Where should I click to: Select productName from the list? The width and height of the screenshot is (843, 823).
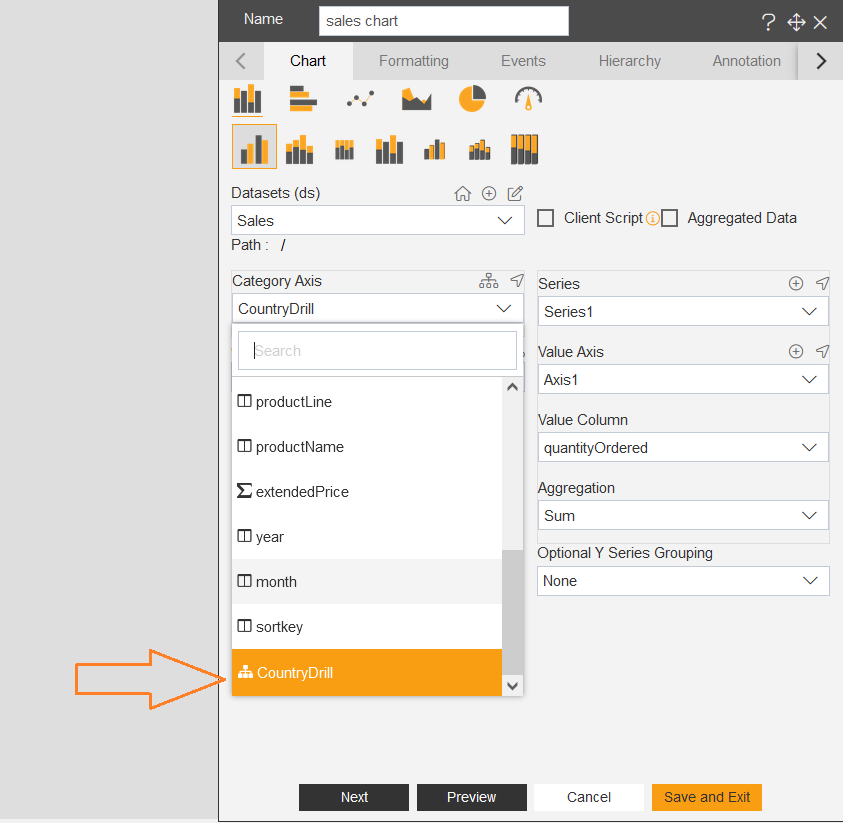tap(367, 447)
